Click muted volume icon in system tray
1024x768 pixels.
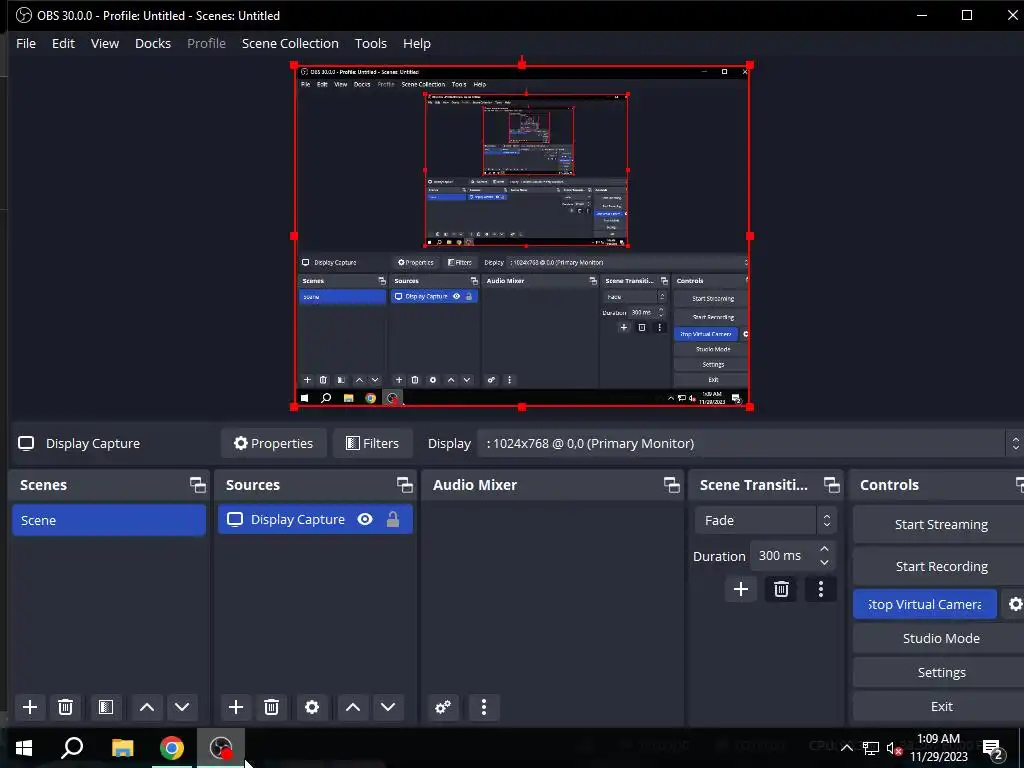pyautogui.click(x=894, y=748)
